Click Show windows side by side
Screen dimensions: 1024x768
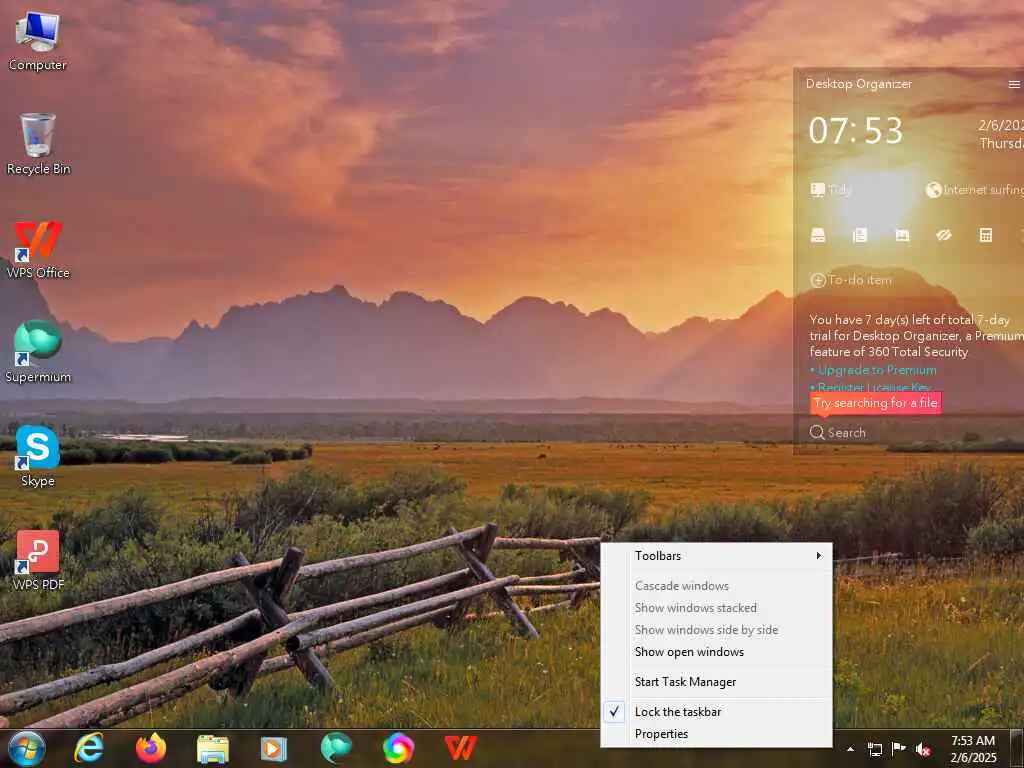coord(716,630)
